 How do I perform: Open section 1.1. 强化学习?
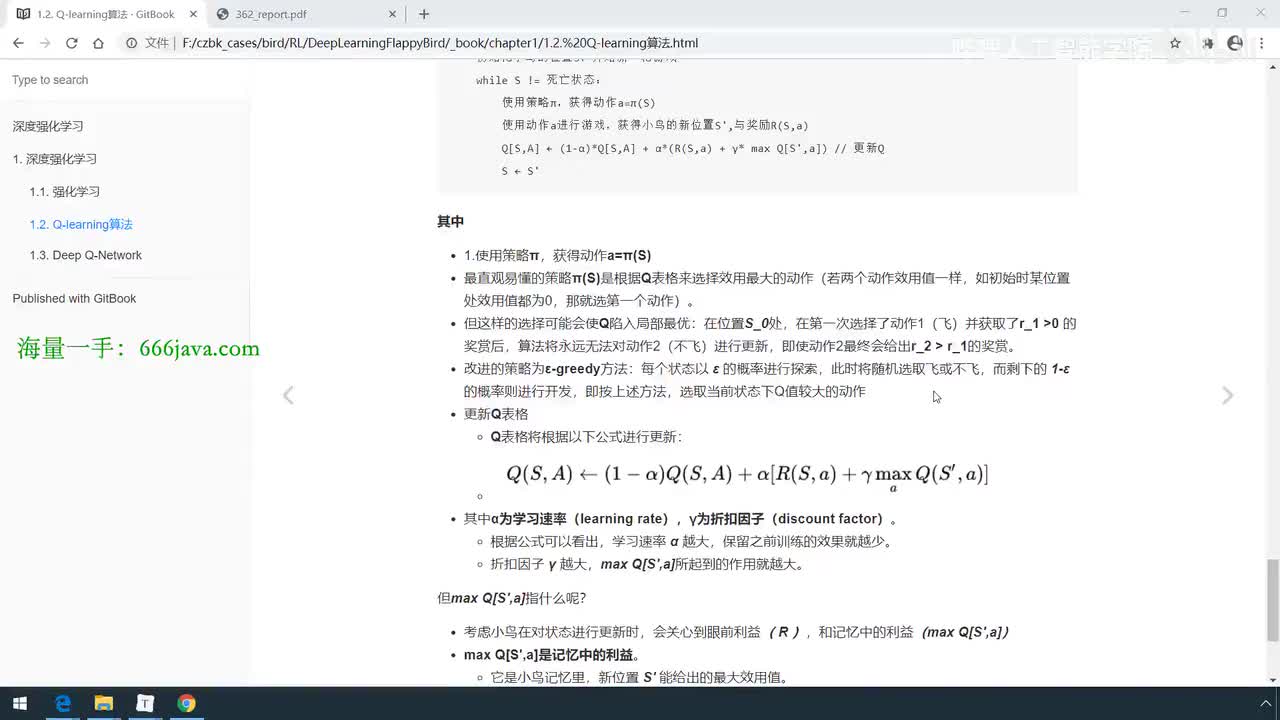pyautogui.click(x=65, y=192)
